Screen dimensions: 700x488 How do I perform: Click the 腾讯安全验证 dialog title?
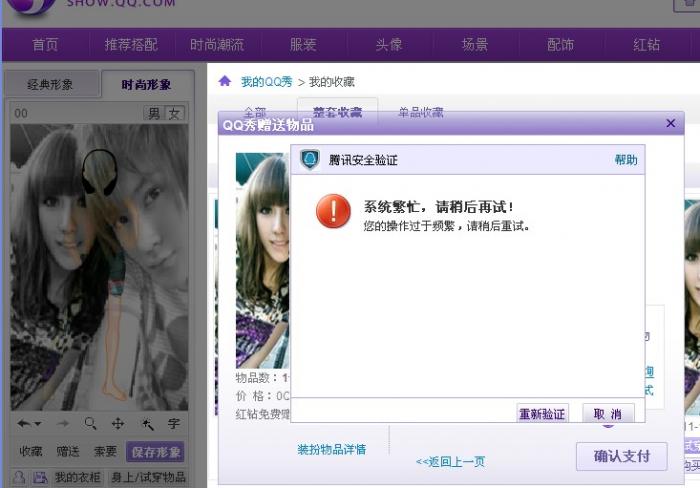pos(363,160)
